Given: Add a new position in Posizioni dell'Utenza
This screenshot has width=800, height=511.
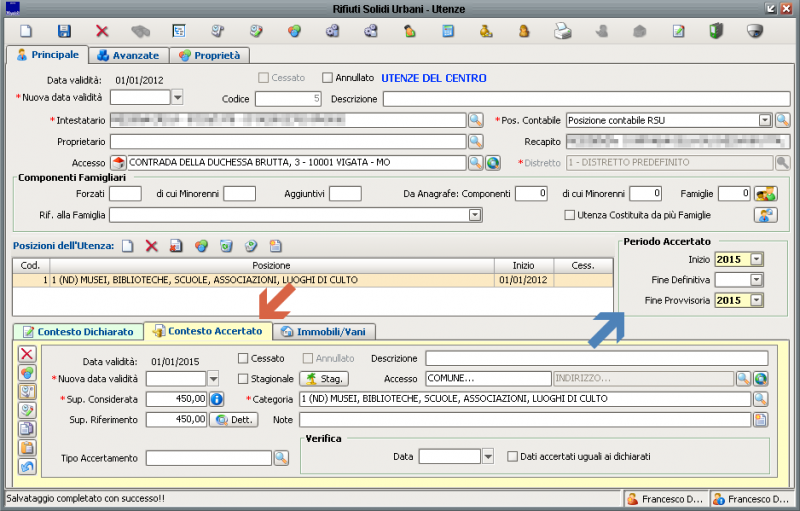Looking at the screenshot, I should [127, 245].
